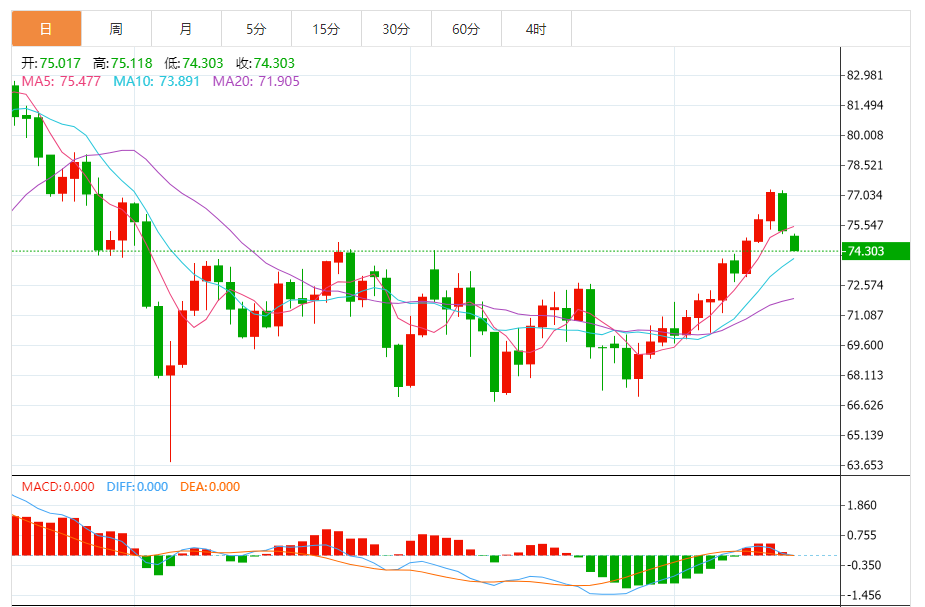Open the 5分 five-minute chart tab

(x=256, y=29)
